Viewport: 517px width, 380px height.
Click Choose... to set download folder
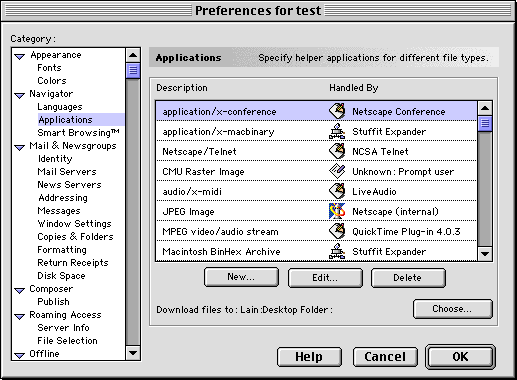pyautogui.click(x=452, y=309)
